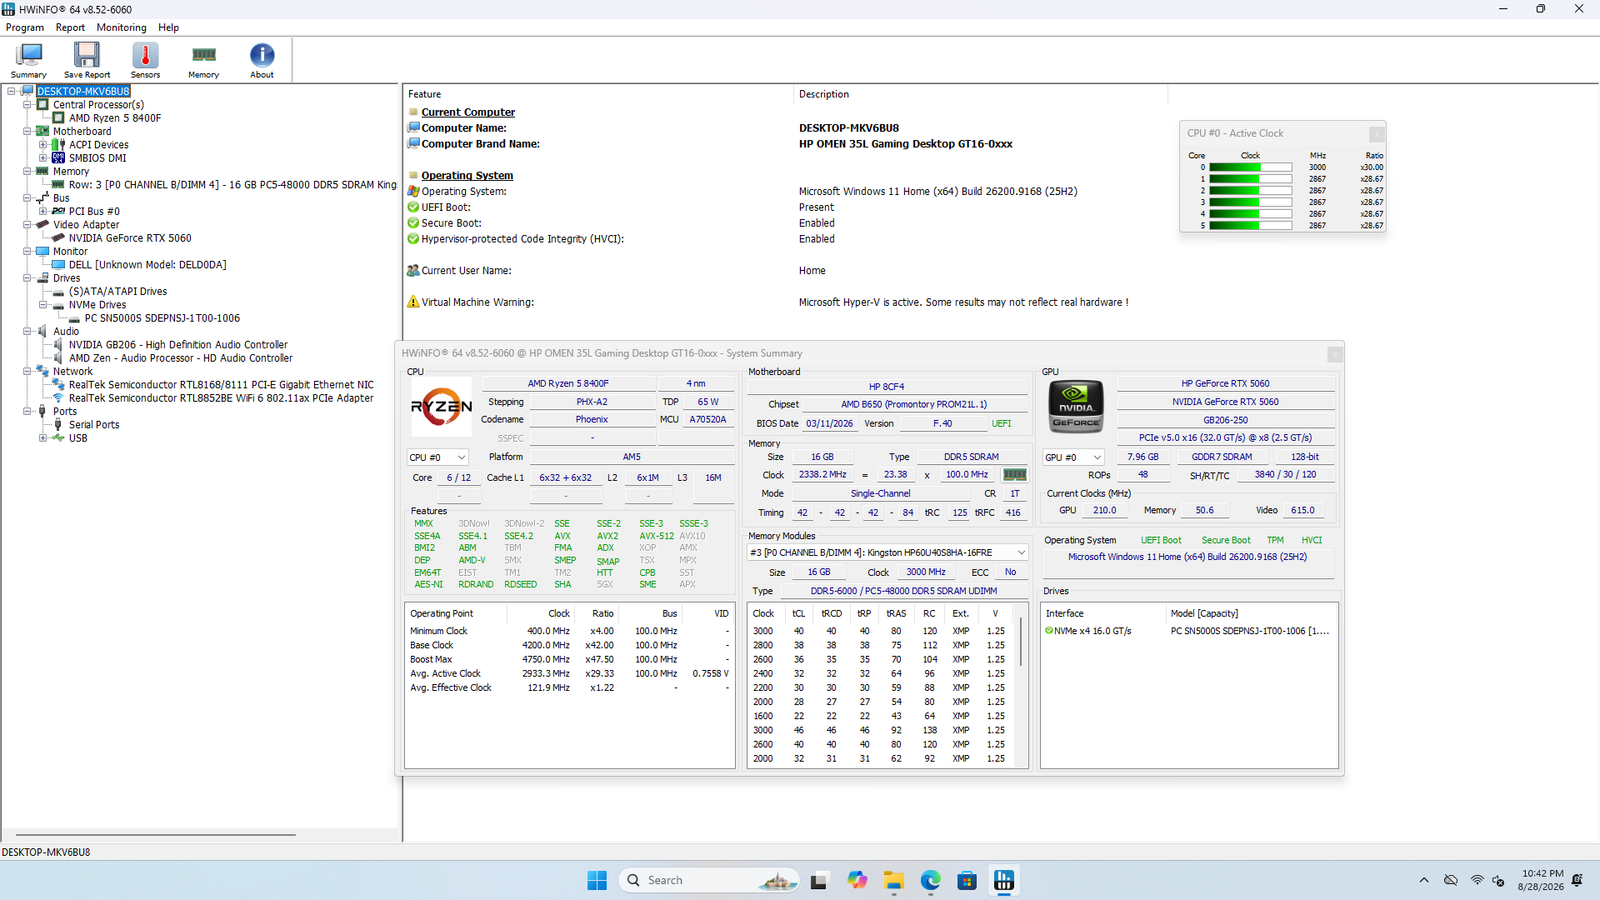This screenshot has width=1600, height=900.
Task: Close the CPU #0 Active Clock panel
Action: 1377,134
